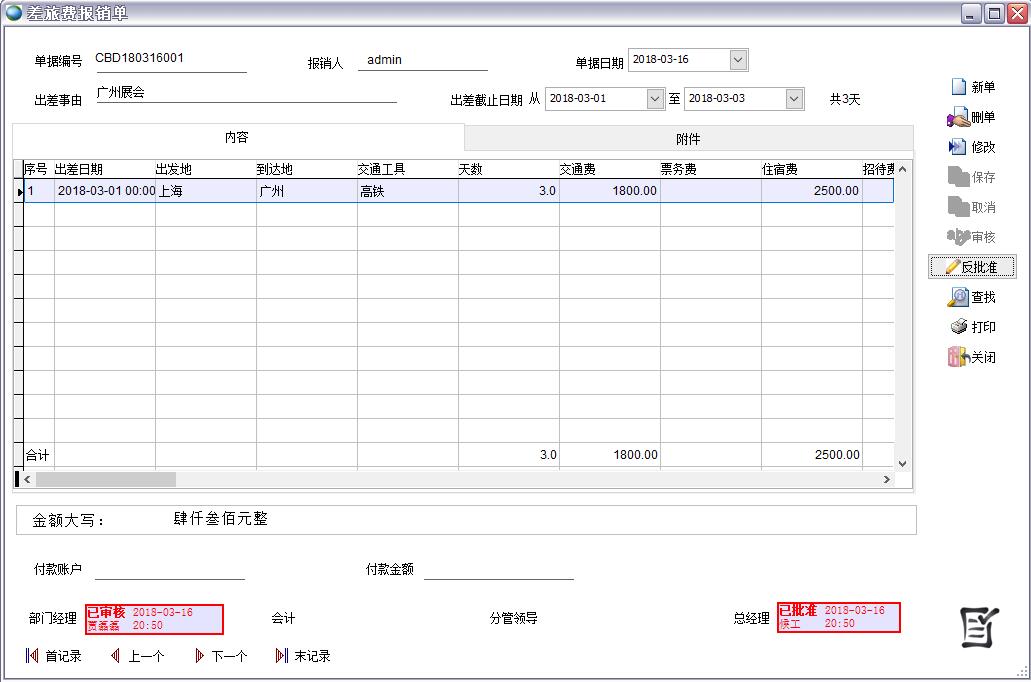
Task: Open 查找 (search) tool
Action: pos(959,297)
